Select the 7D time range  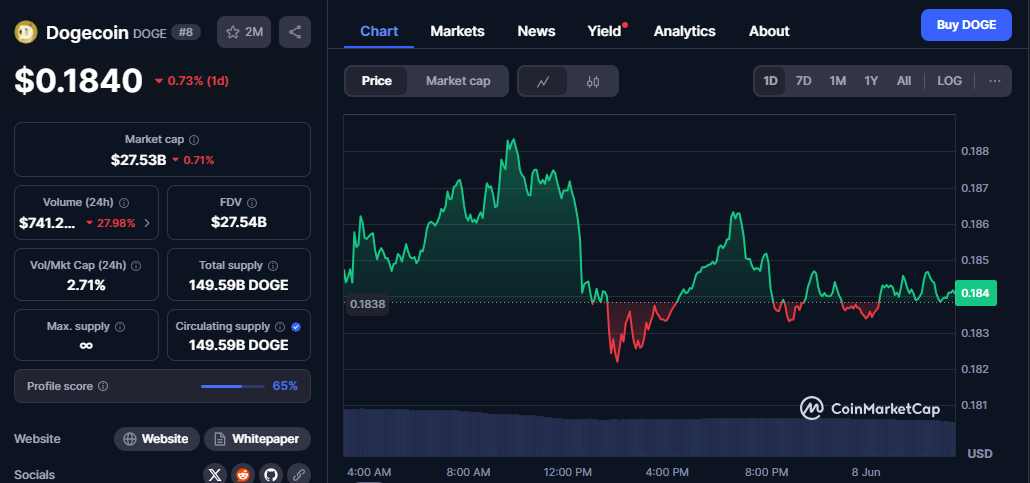pyautogui.click(x=803, y=81)
